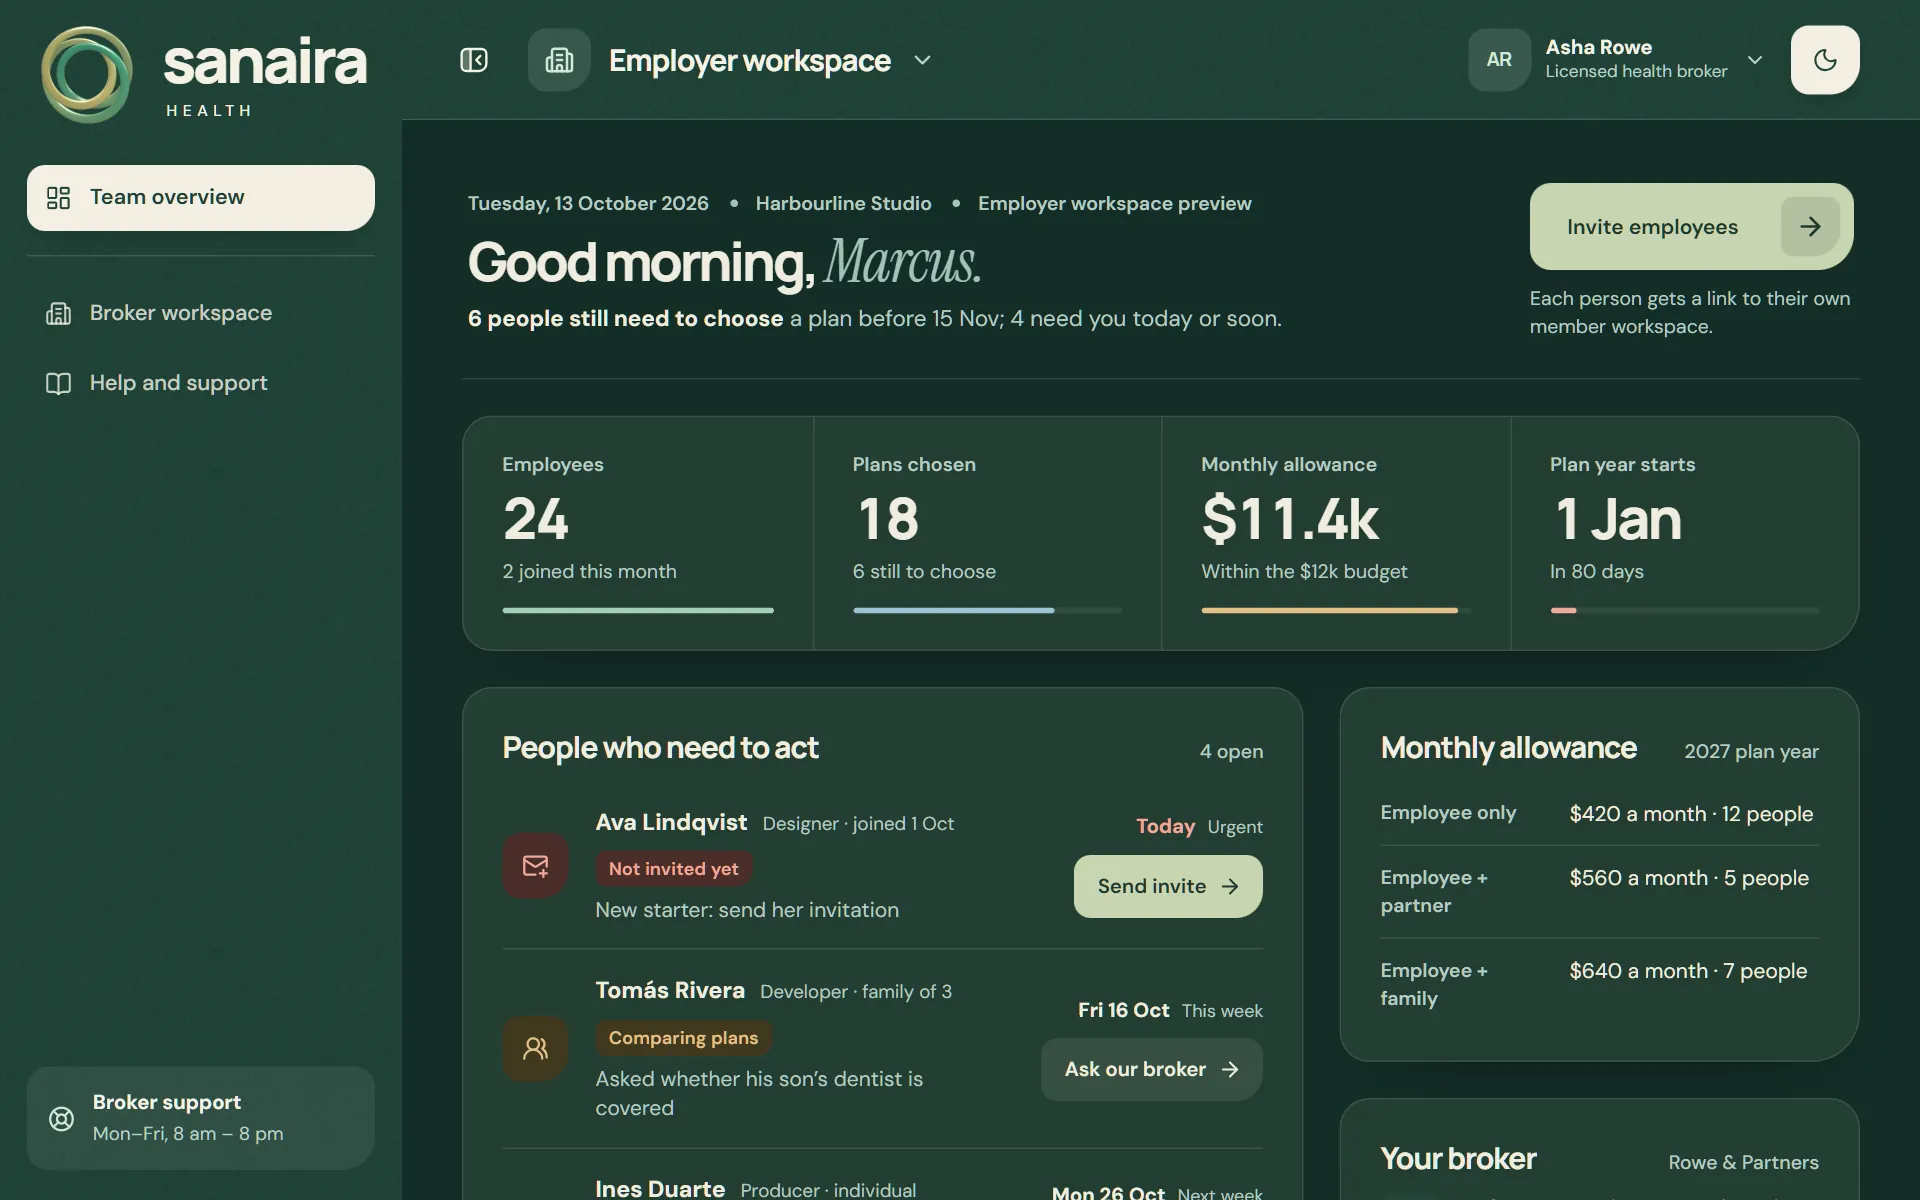This screenshot has width=1920, height=1200.
Task: Open the Employer workspace switcher chevron
Action: tap(922, 60)
